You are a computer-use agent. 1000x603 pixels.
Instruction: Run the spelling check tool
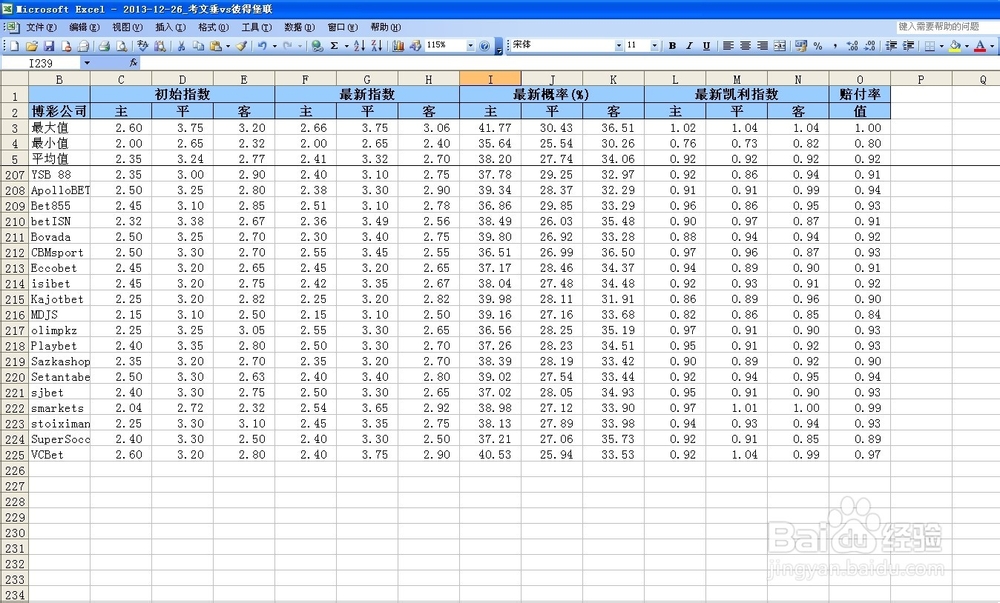click(x=142, y=46)
